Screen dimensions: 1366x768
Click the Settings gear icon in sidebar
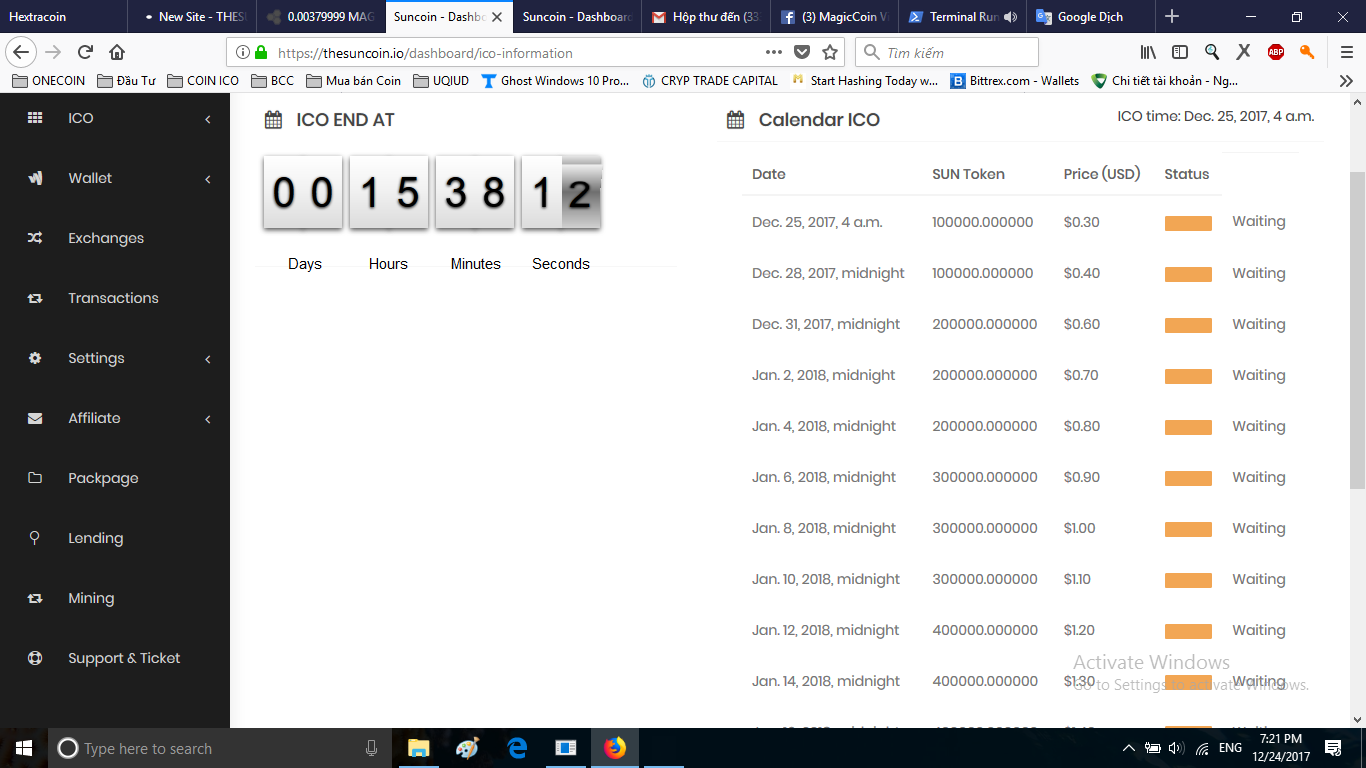[x=35, y=358]
